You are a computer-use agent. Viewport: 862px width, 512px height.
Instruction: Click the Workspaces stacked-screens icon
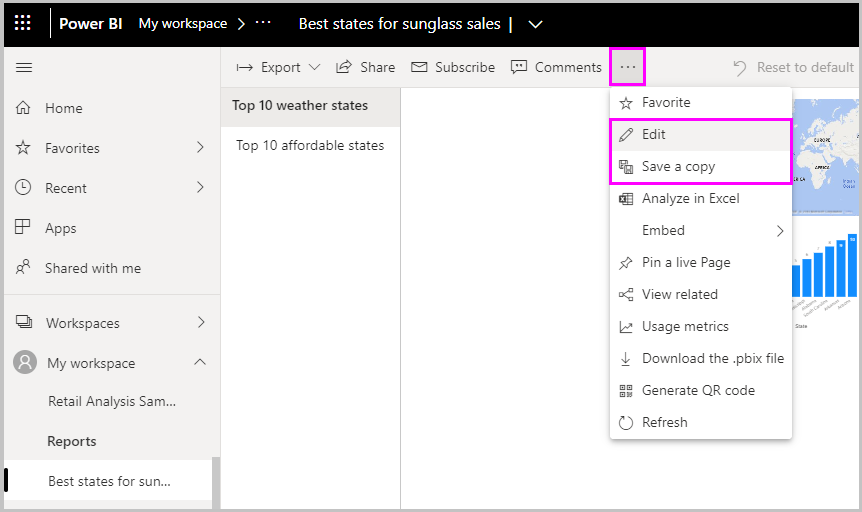[x=24, y=322]
